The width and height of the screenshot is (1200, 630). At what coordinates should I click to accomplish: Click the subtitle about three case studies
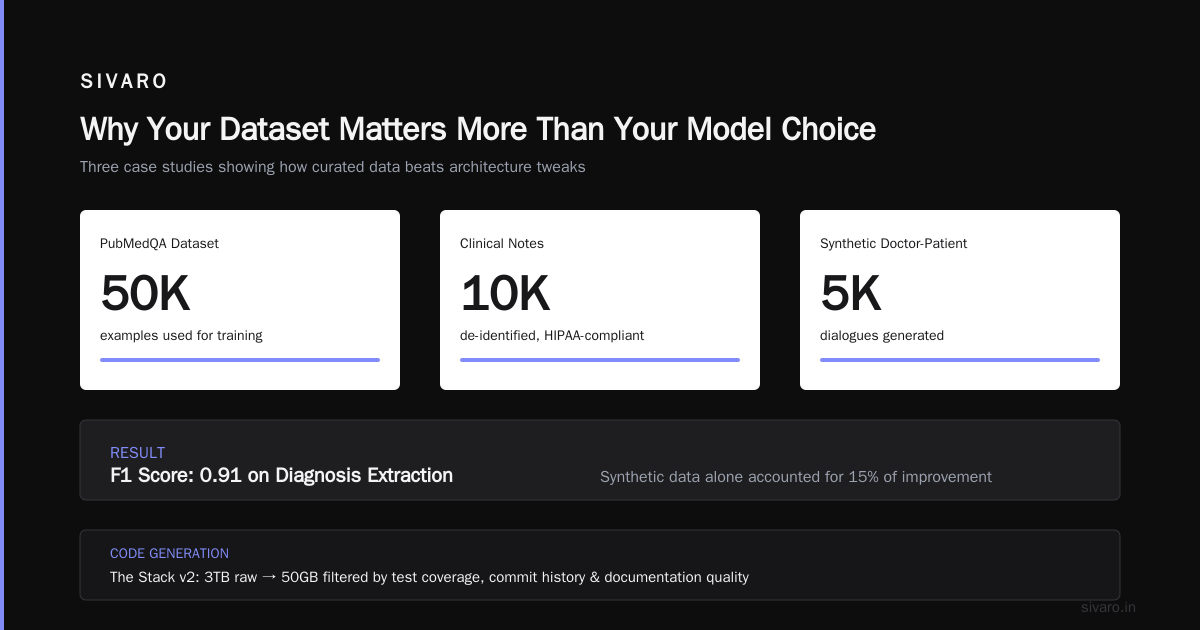tap(333, 167)
